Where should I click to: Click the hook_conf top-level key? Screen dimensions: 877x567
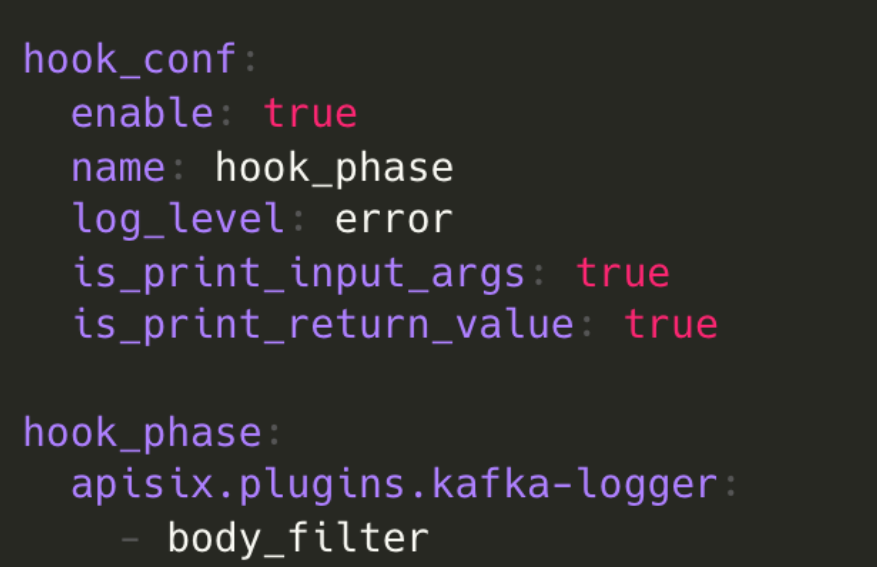(x=128, y=60)
